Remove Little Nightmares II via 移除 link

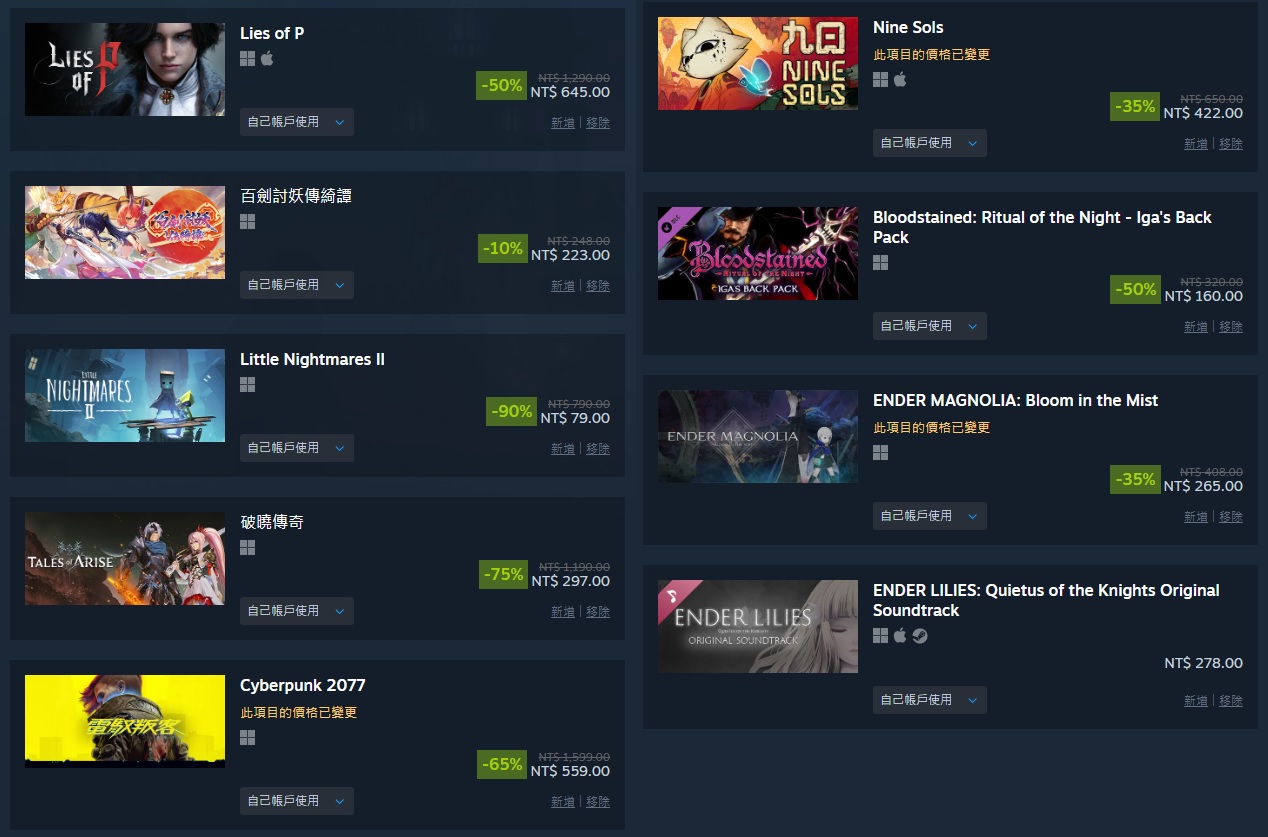(x=598, y=449)
